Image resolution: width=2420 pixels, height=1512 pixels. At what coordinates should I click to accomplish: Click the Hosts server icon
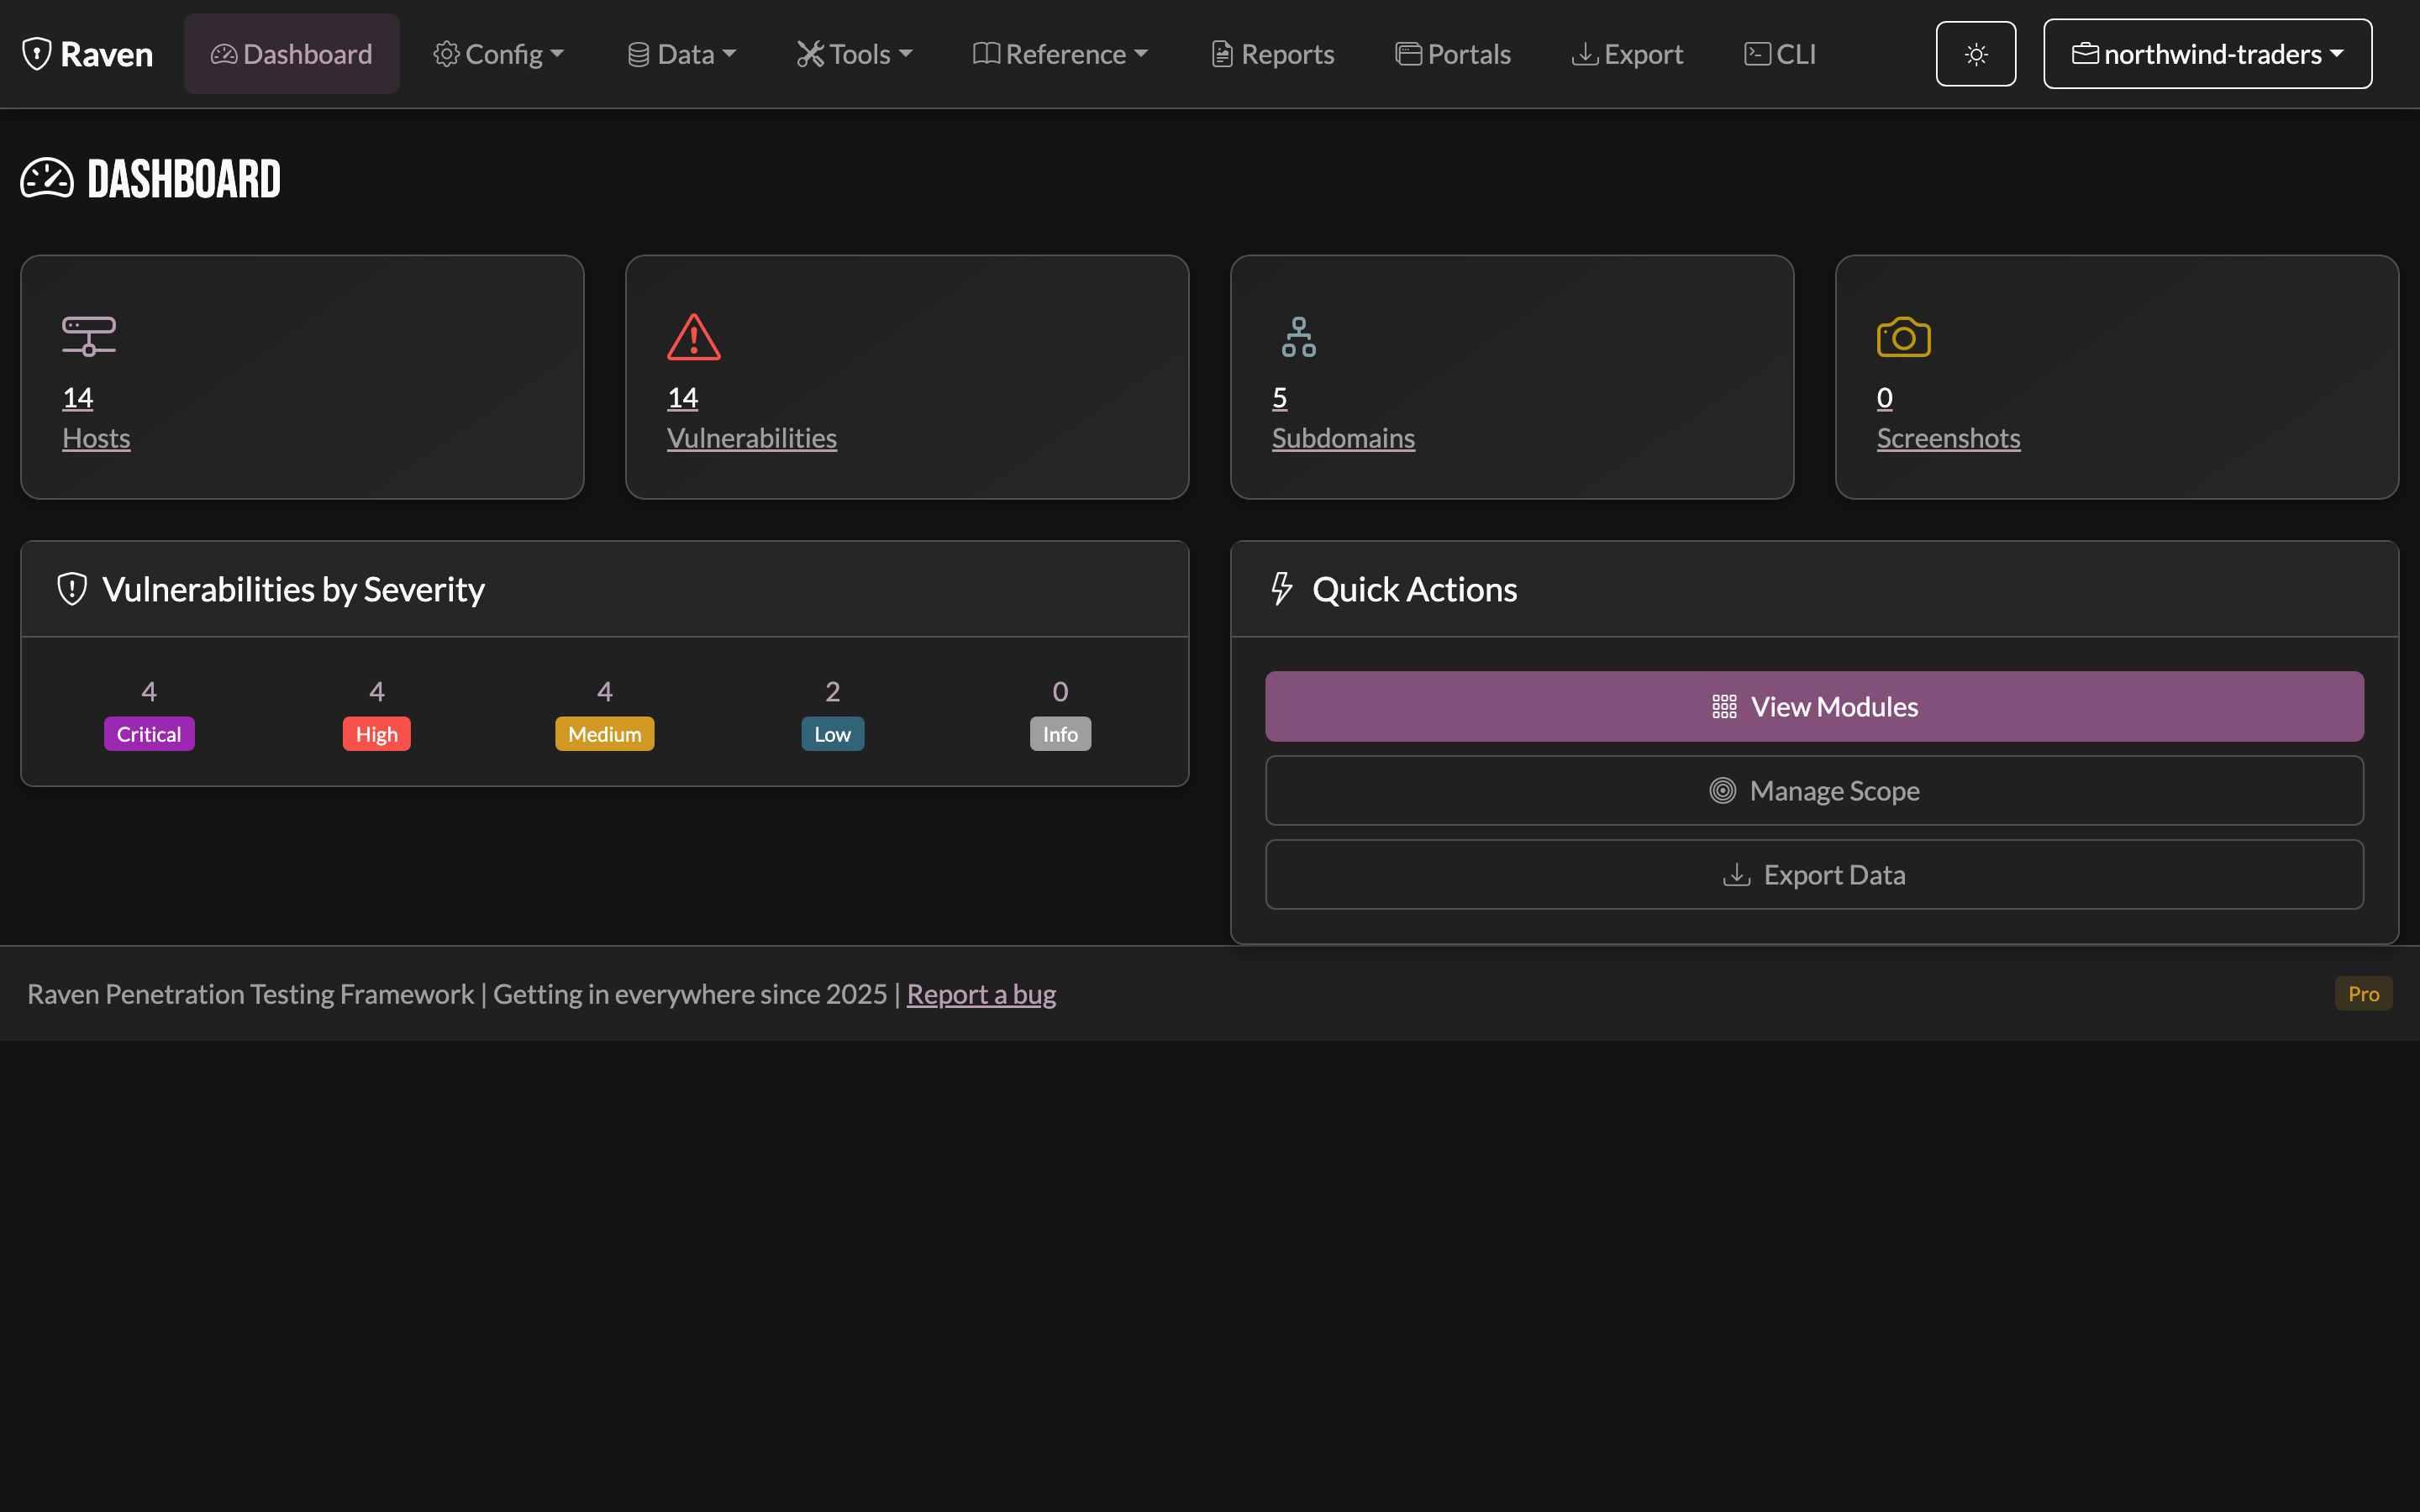click(x=89, y=336)
